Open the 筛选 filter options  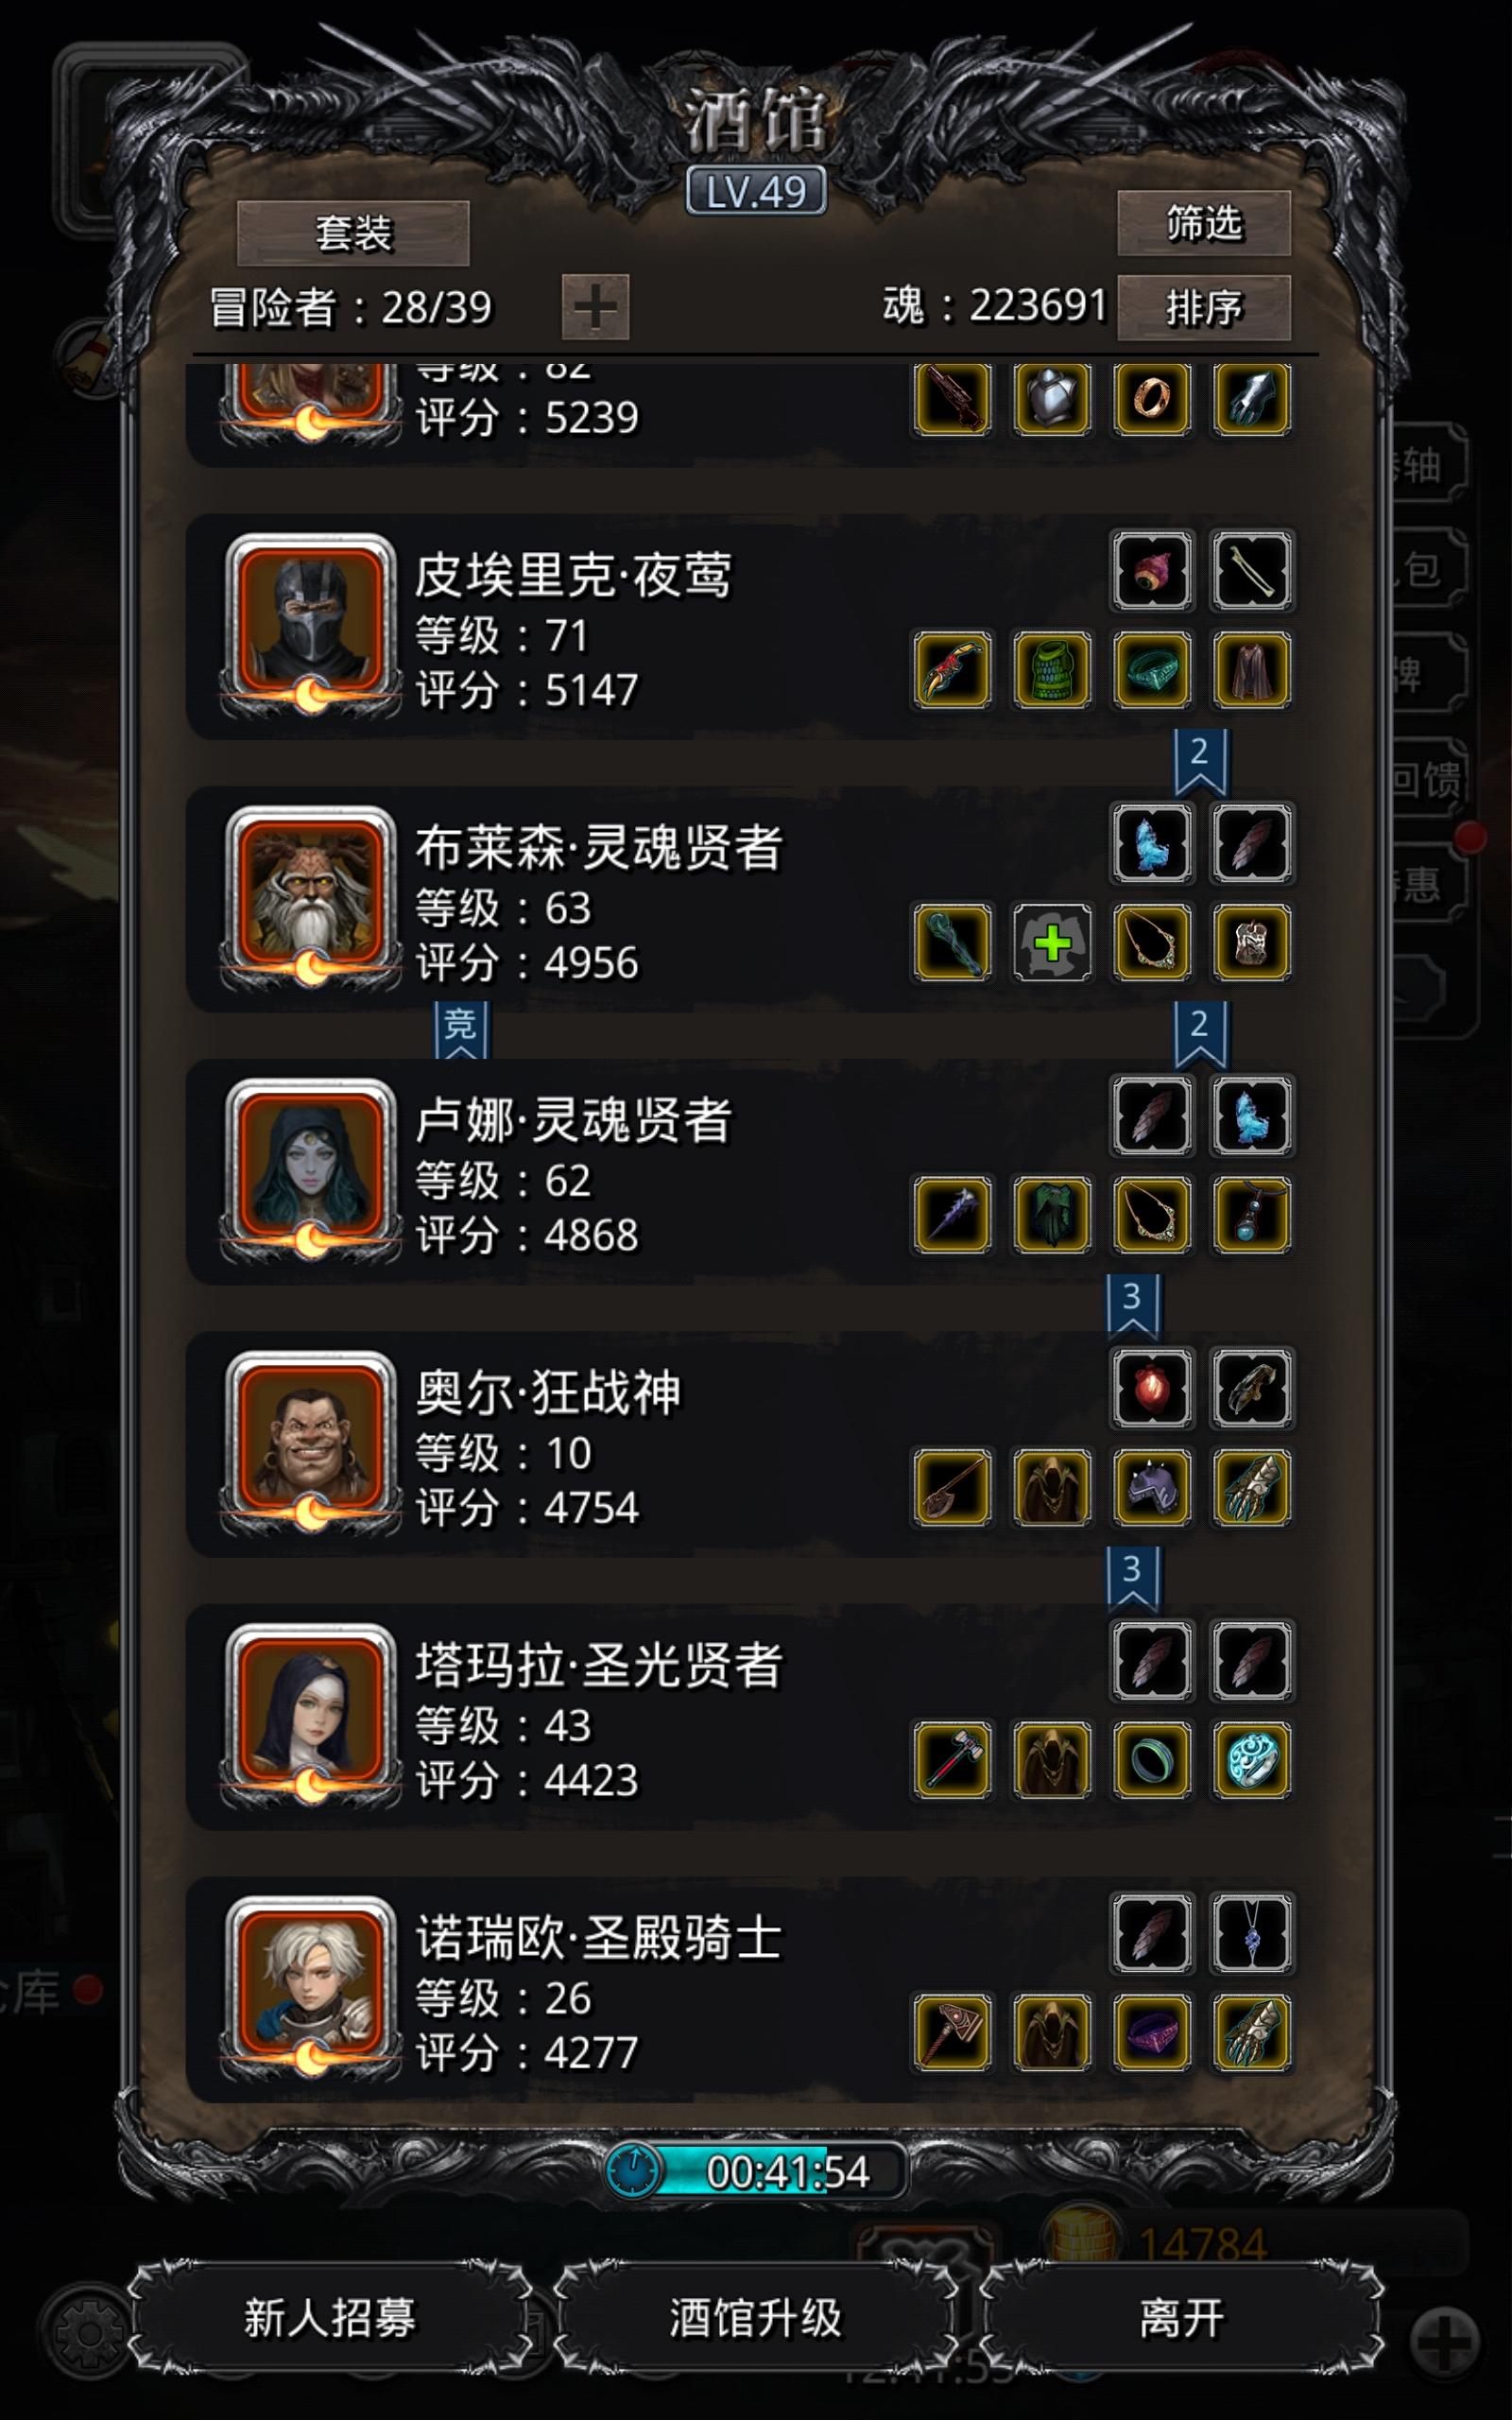1204,223
